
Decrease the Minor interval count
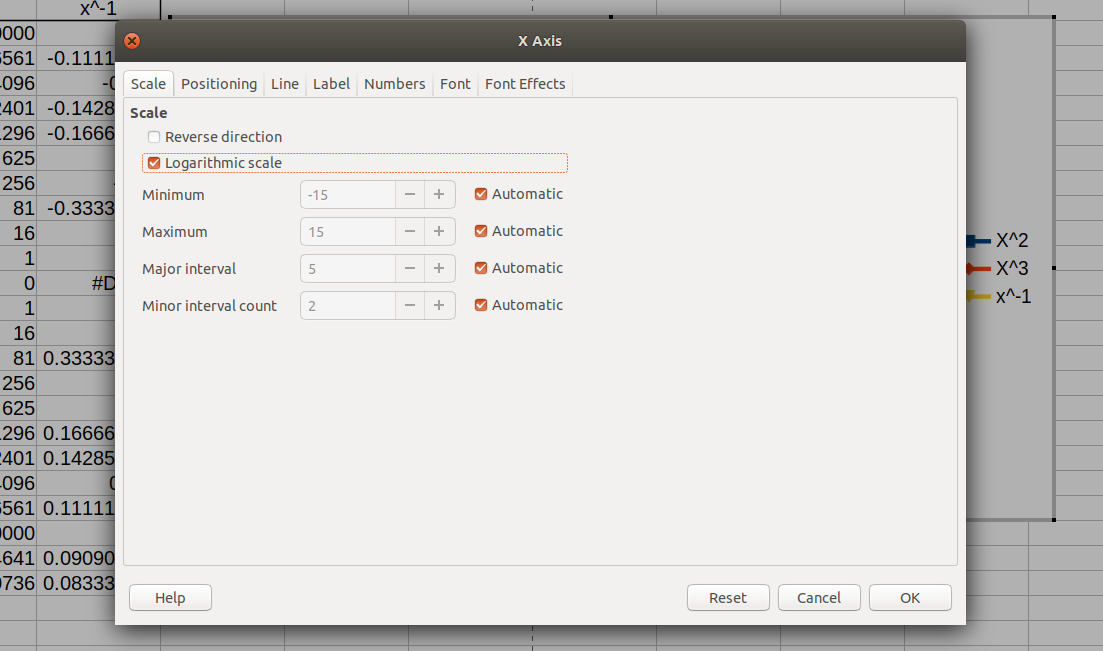(x=409, y=305)
